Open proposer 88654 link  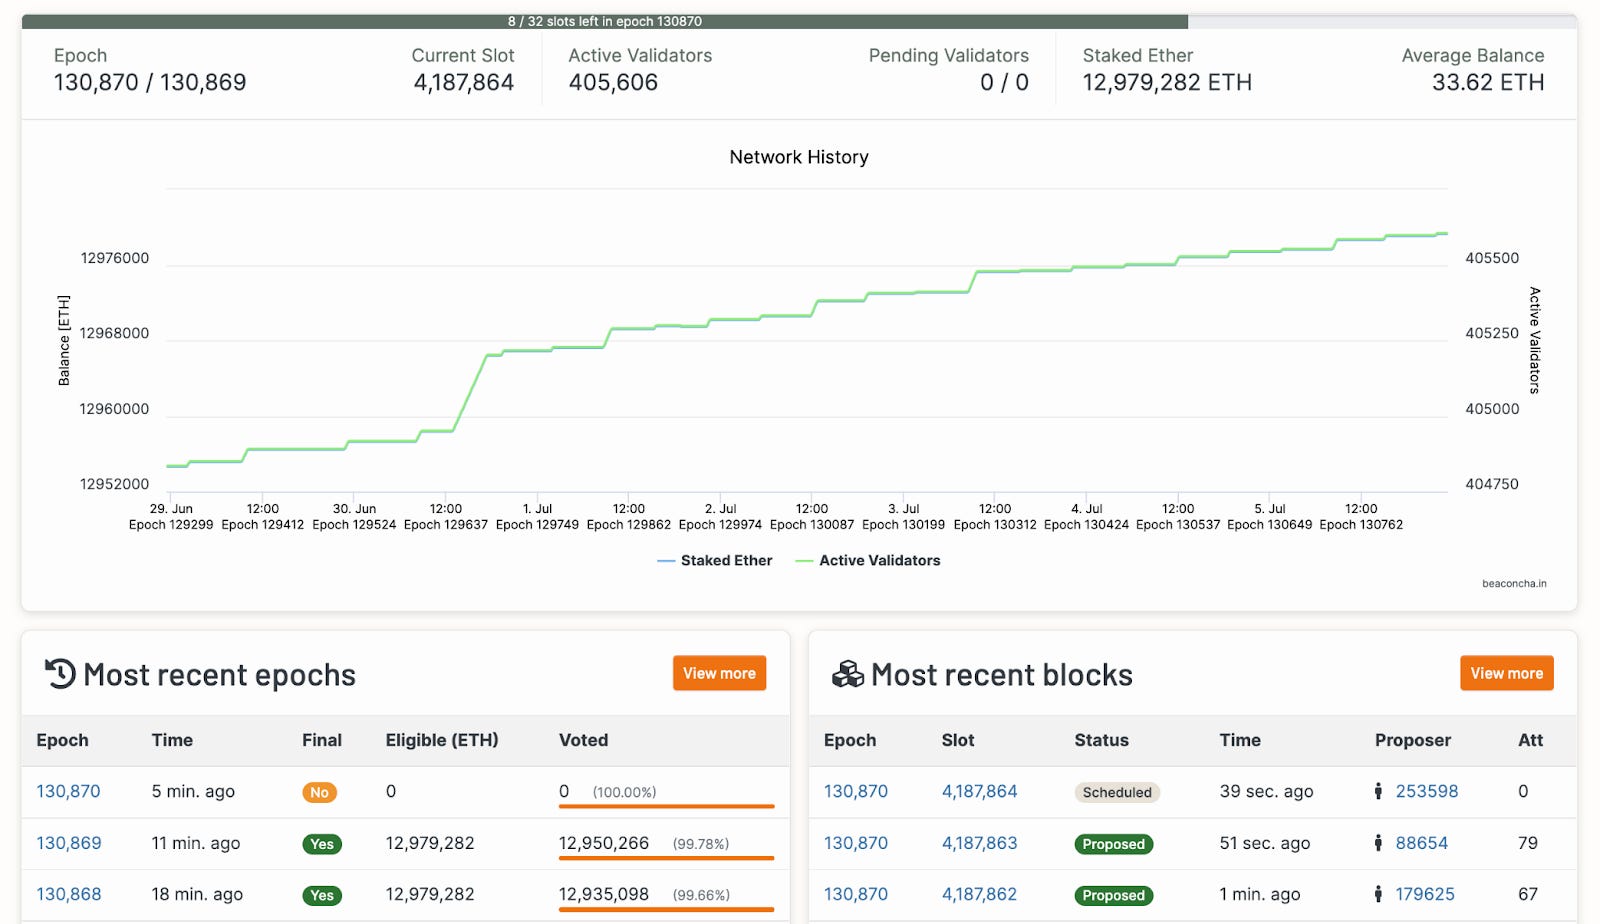1421,843
